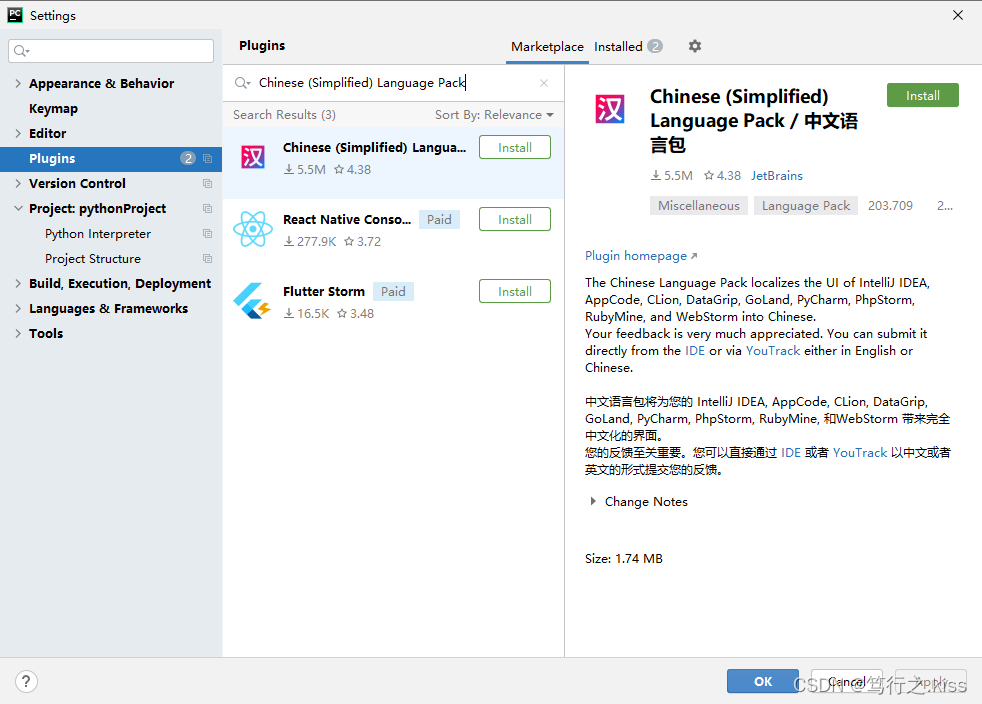Open the help question mark button
The width and height of the screenshot is (982, 704).
(26, 681)
